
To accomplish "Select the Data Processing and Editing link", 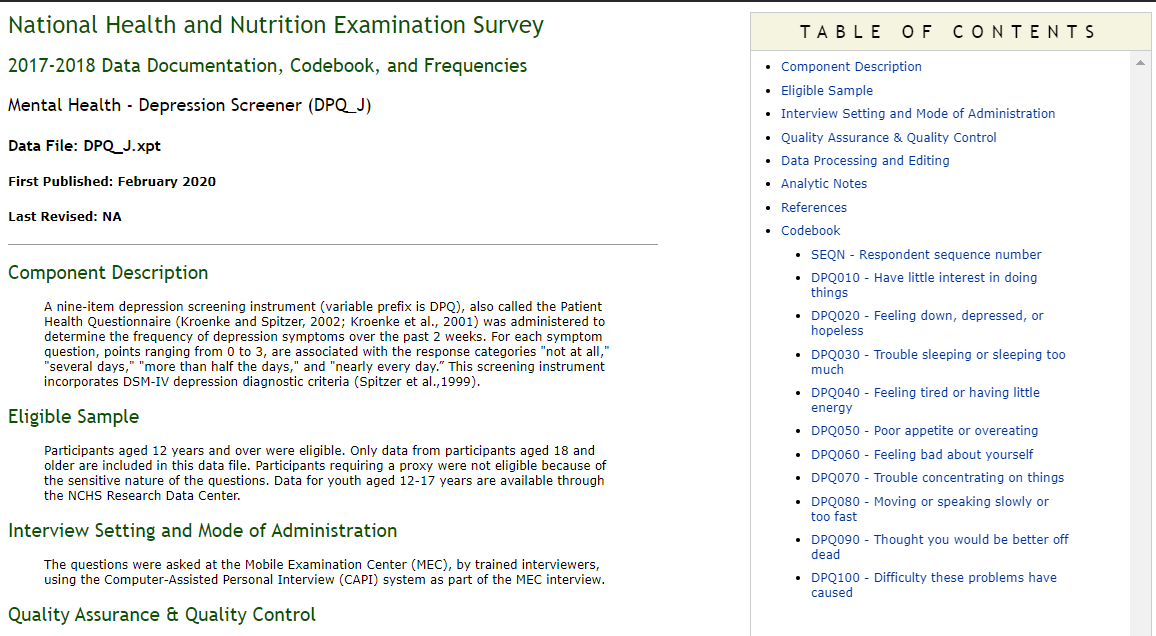I will pyautogui.click(x=865, y=161).
